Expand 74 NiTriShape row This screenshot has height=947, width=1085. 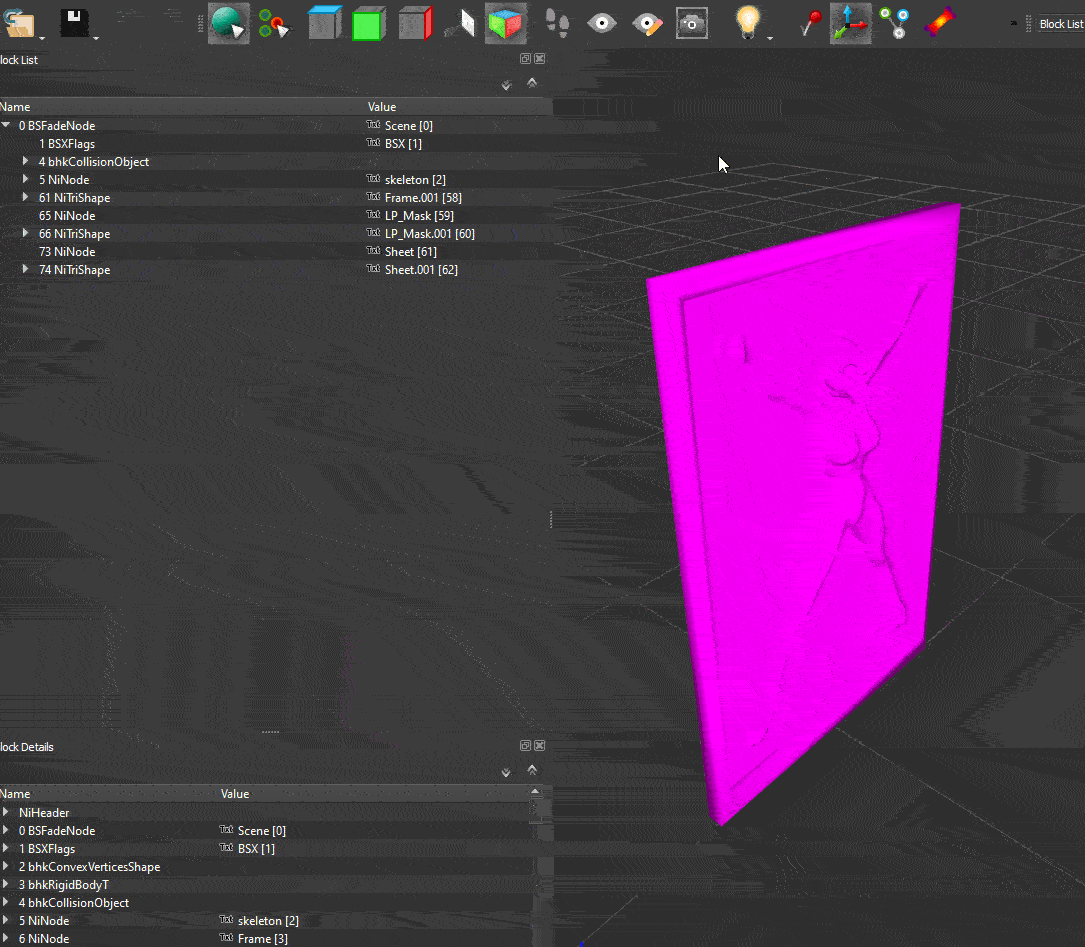coord(26,269)
